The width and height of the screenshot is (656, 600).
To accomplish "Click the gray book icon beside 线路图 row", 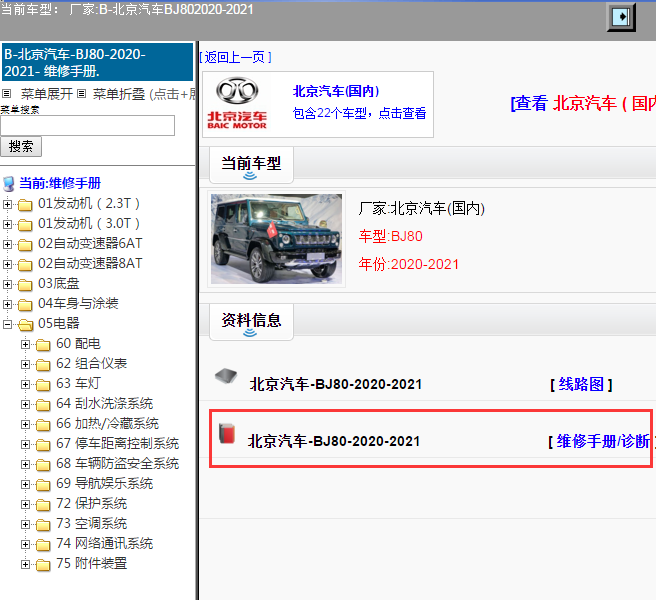I will (226, 376).
